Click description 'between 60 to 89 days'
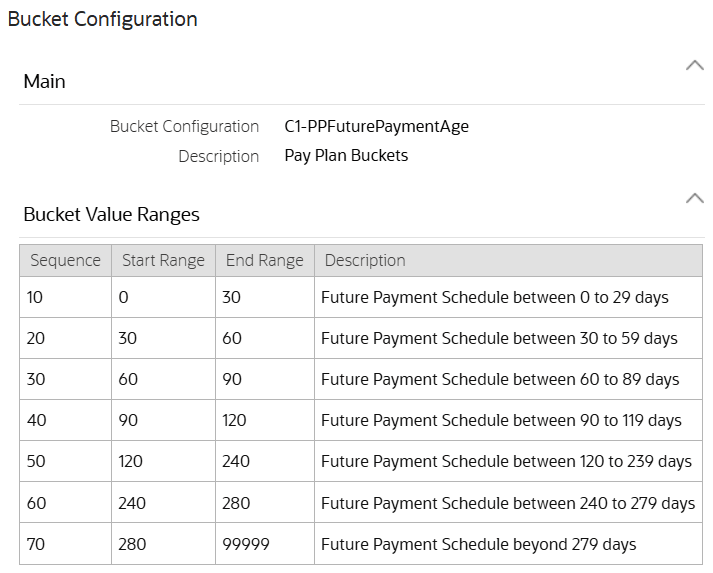This screenshot has width=713, height=573. [x=508, y=379]
